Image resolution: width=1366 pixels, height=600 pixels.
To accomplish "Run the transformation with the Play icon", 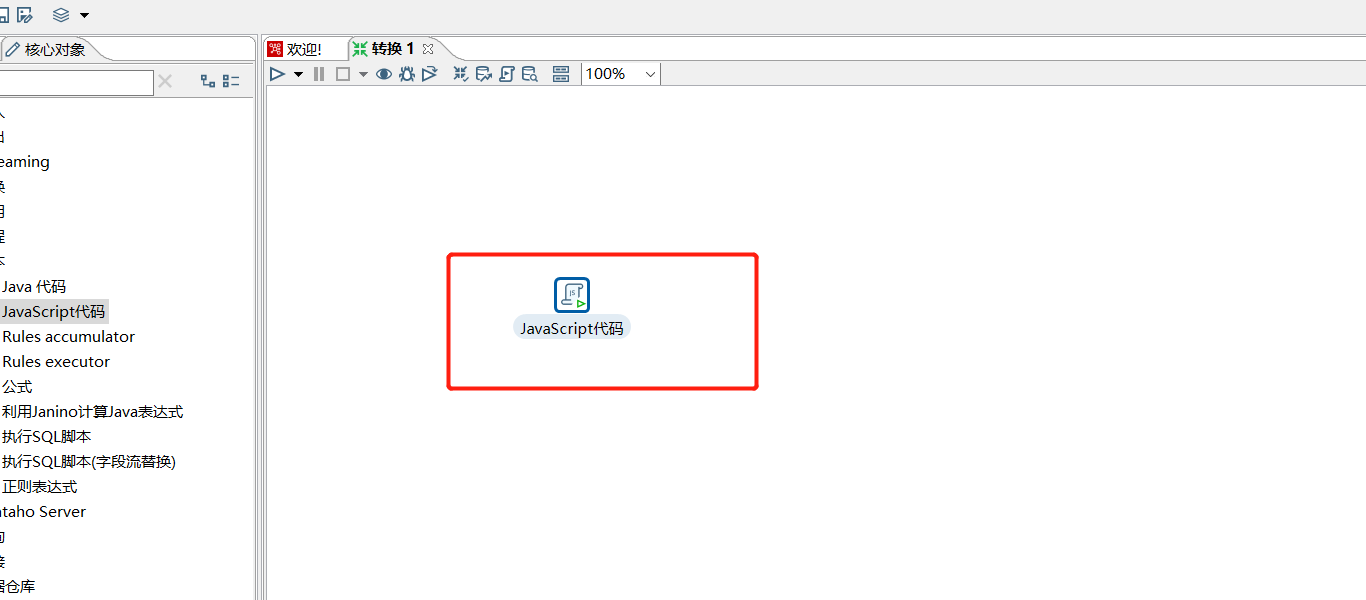I will point(277,74).
